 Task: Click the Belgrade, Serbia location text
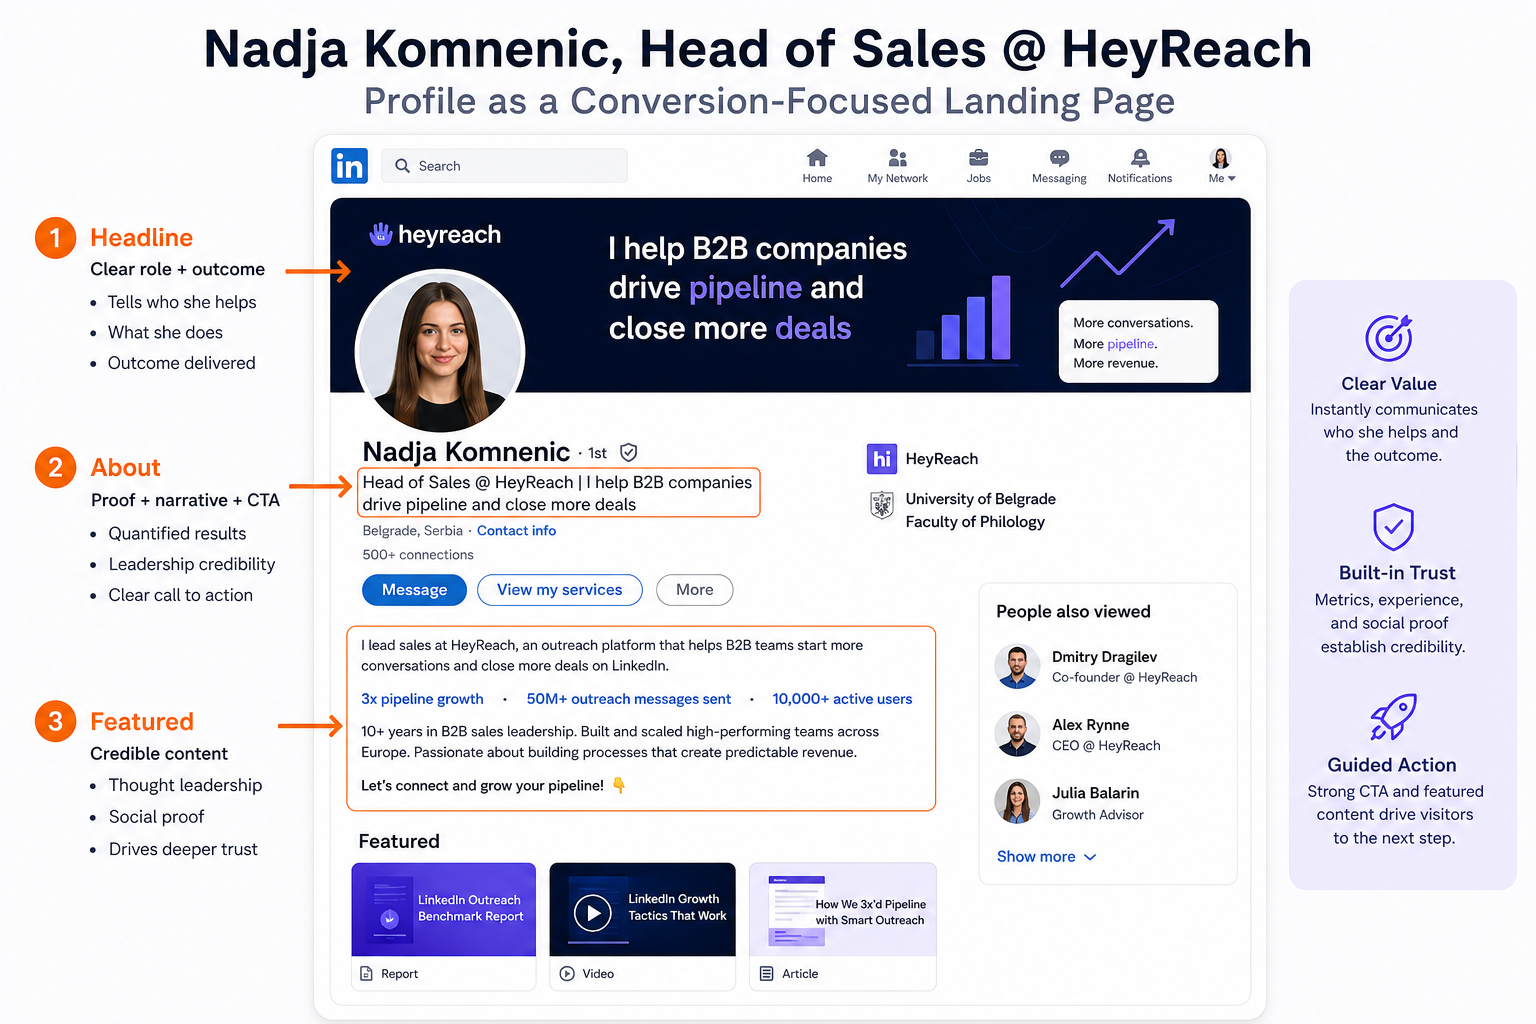pyautogui.click(x=412, y=531)
